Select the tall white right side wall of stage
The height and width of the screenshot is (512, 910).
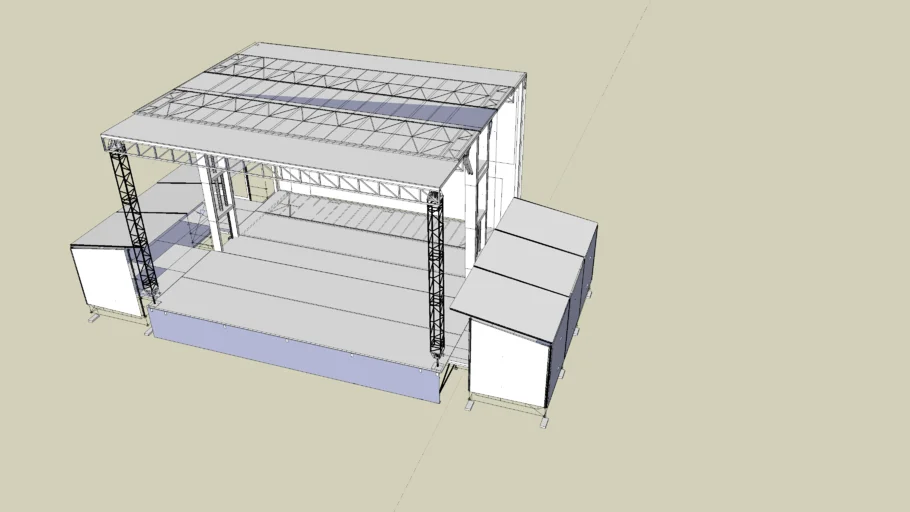click(x=507, y=150)
